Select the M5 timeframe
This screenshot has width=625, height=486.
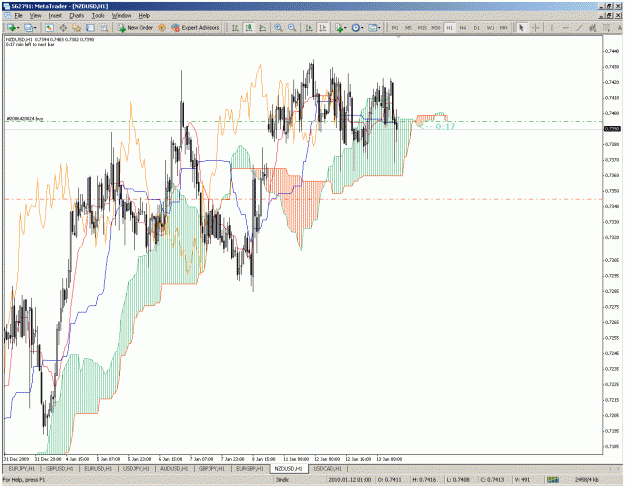(408, 28)
